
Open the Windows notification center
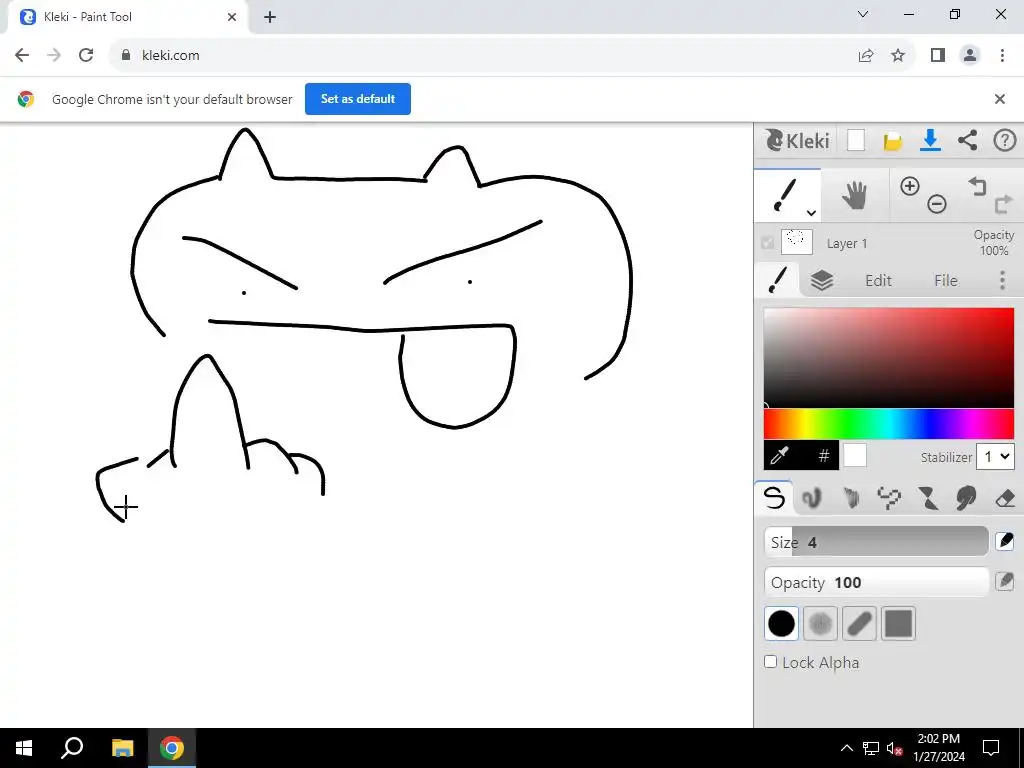pos(991,748)
